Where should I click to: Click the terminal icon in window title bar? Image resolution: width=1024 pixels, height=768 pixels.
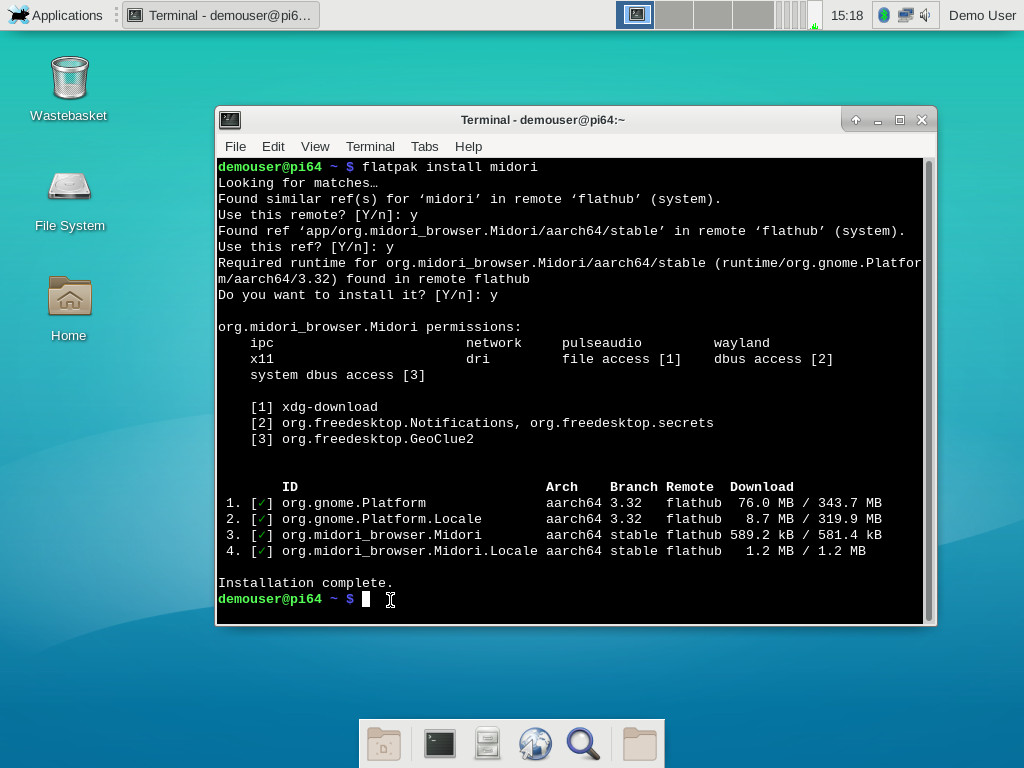(230, 120)
